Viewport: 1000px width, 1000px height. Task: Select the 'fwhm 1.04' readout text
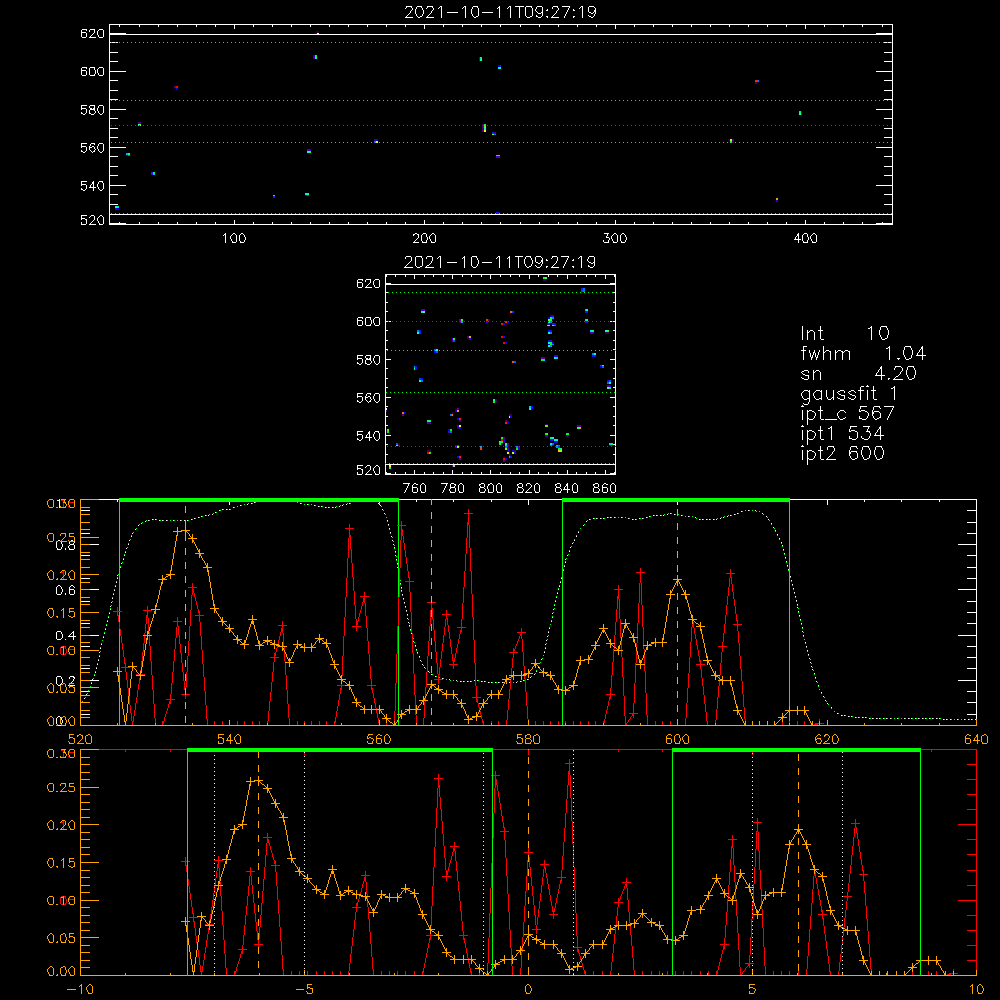[x=863, y=353]
